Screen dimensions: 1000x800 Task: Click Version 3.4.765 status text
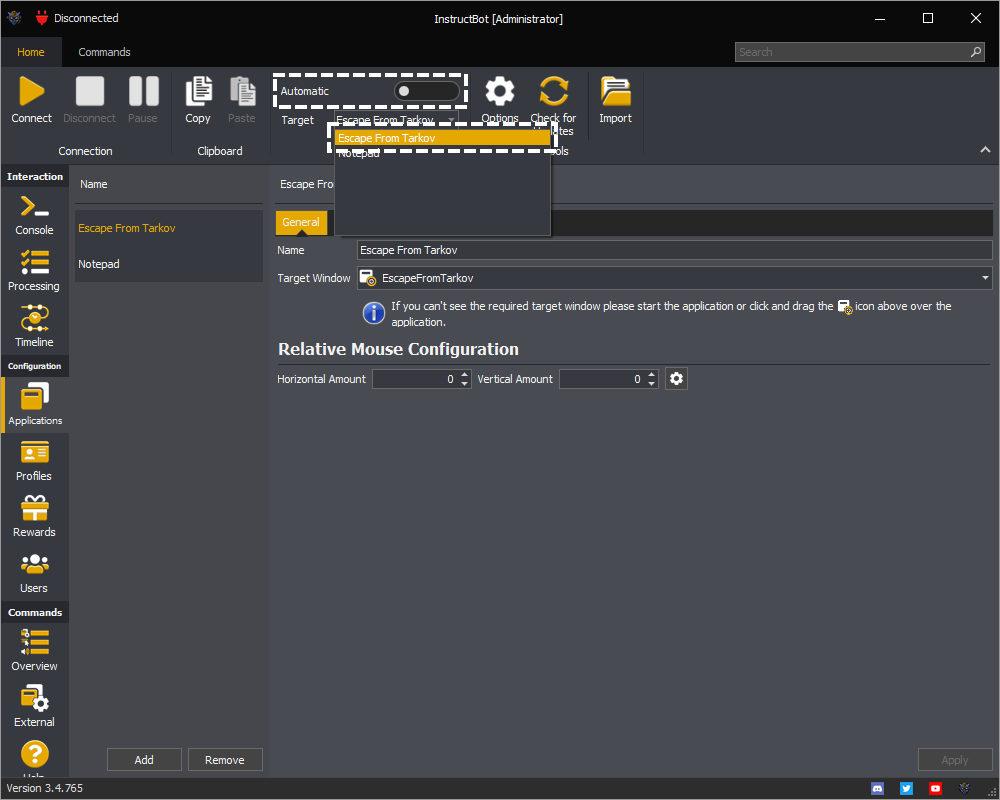point(45,789)
